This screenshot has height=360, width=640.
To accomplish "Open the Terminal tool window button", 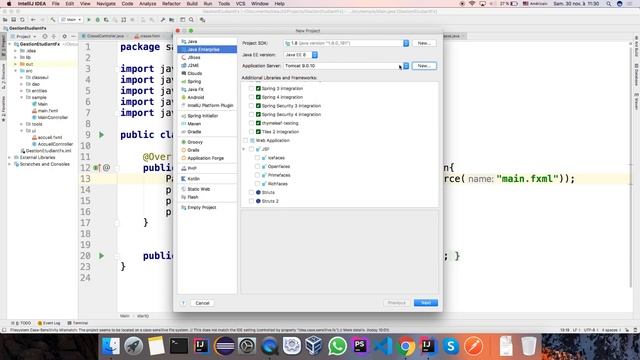I will click(x=78, y=323).
